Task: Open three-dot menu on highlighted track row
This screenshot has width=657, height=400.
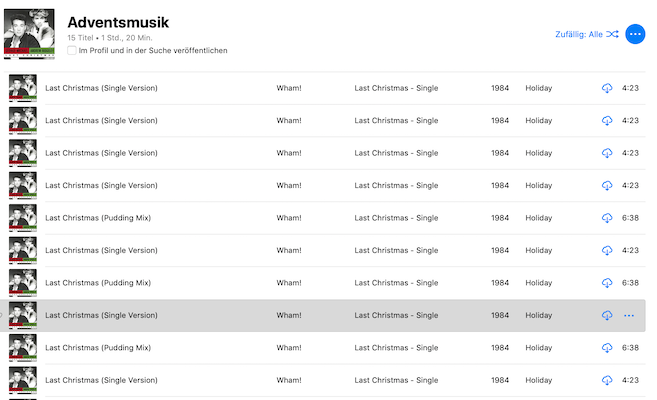Action: (629, 315)
